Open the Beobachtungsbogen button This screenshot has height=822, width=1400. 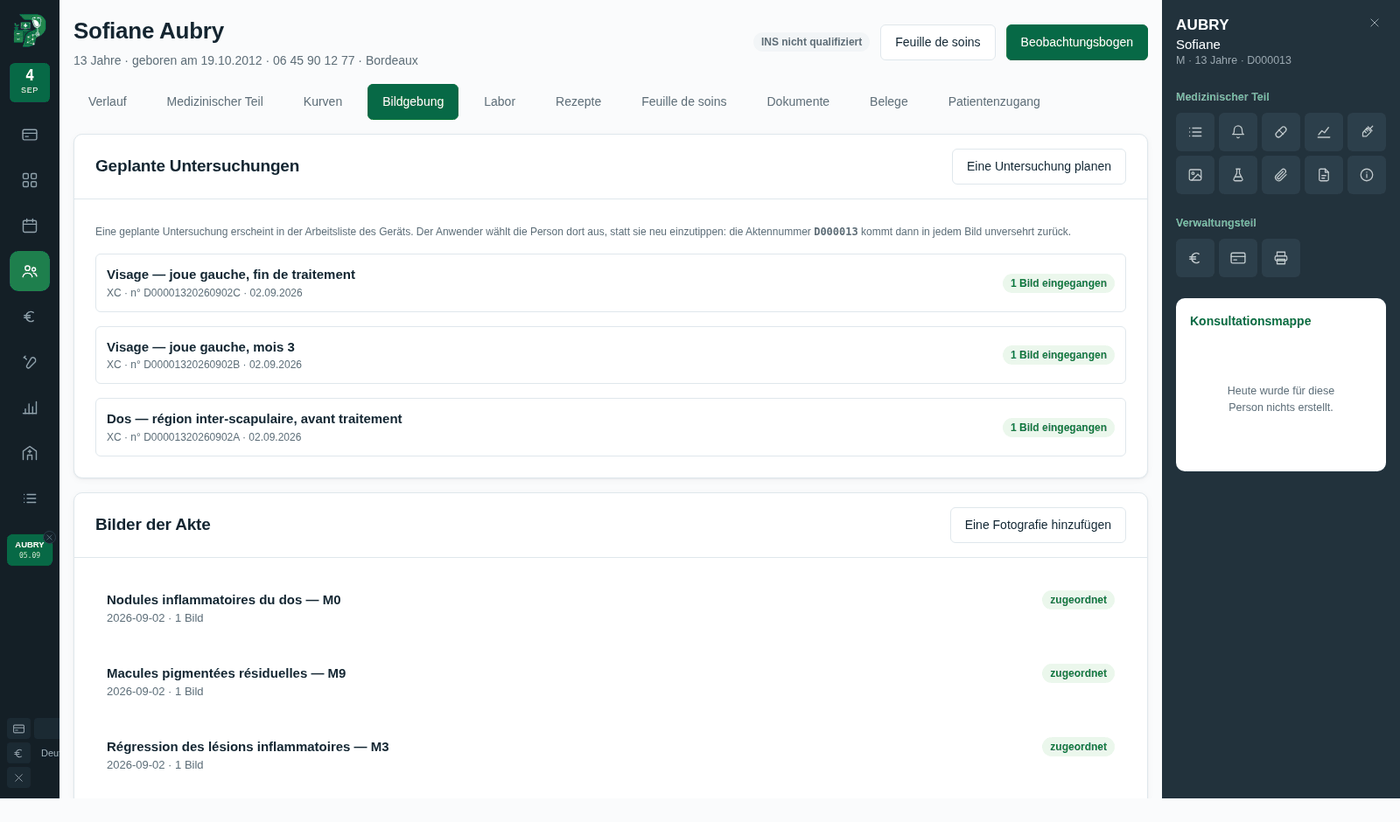1077,42
